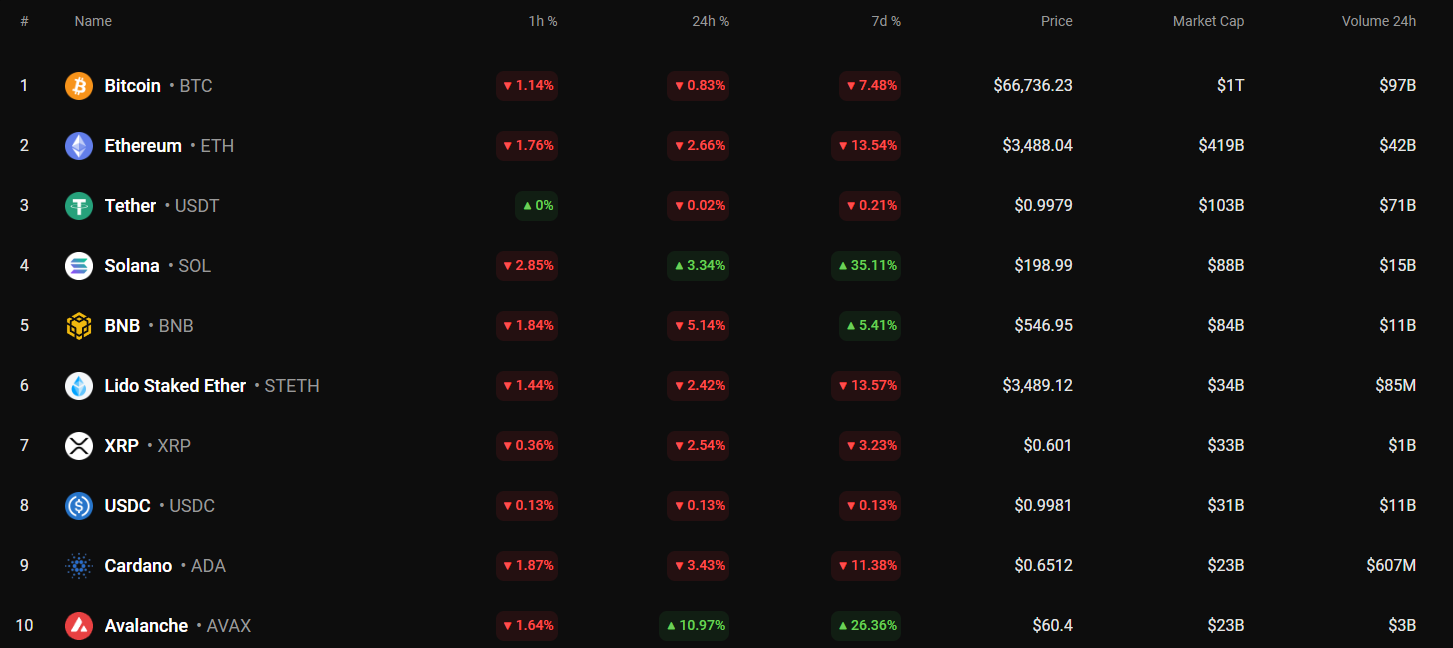Screen dimensions: 1453x648
Task: Open the Cardano ADA name link
Action: [138, 566]
